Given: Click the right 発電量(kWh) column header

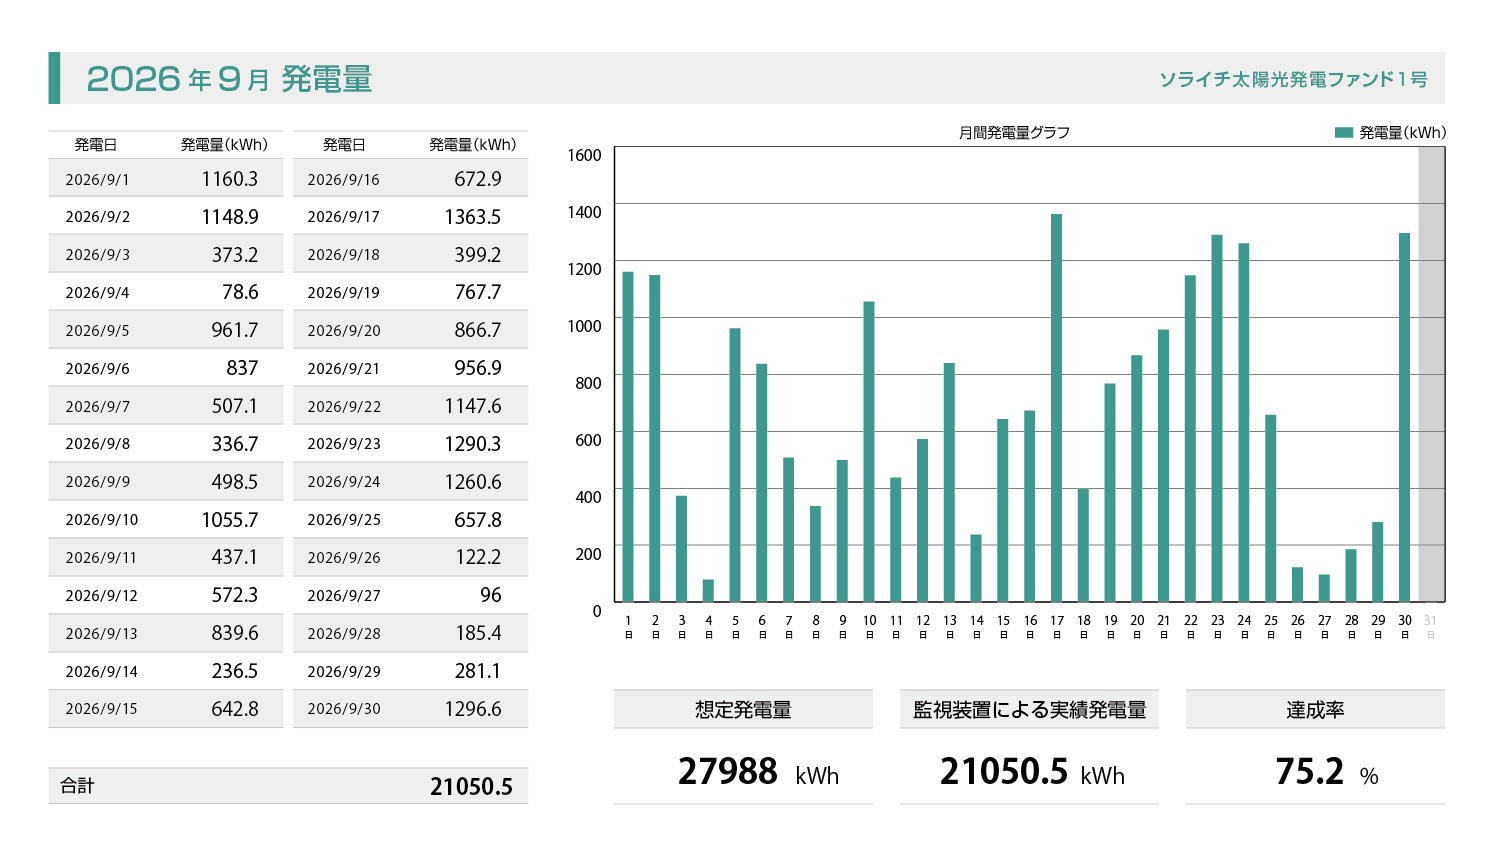Looking at the screenshot, I should [472, 145].
